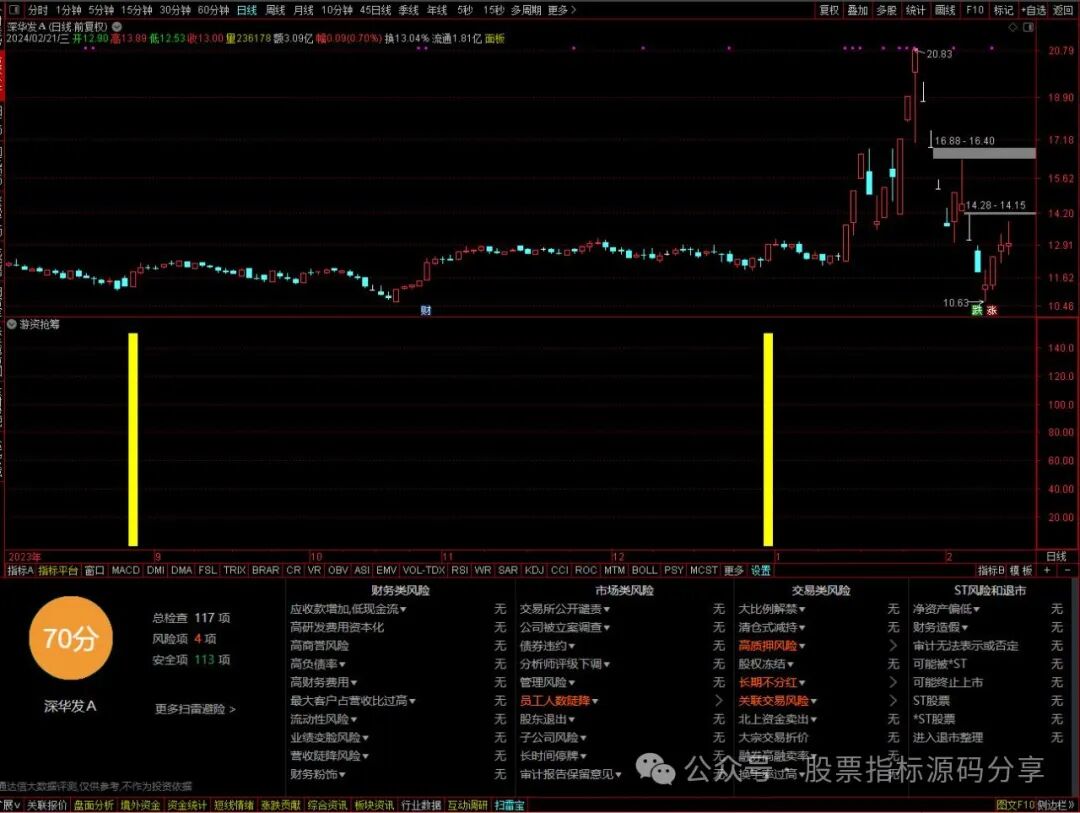The image size is (1080, 813).
Task: Open the 互动调研 tab
Action: (x=468, y=805)
